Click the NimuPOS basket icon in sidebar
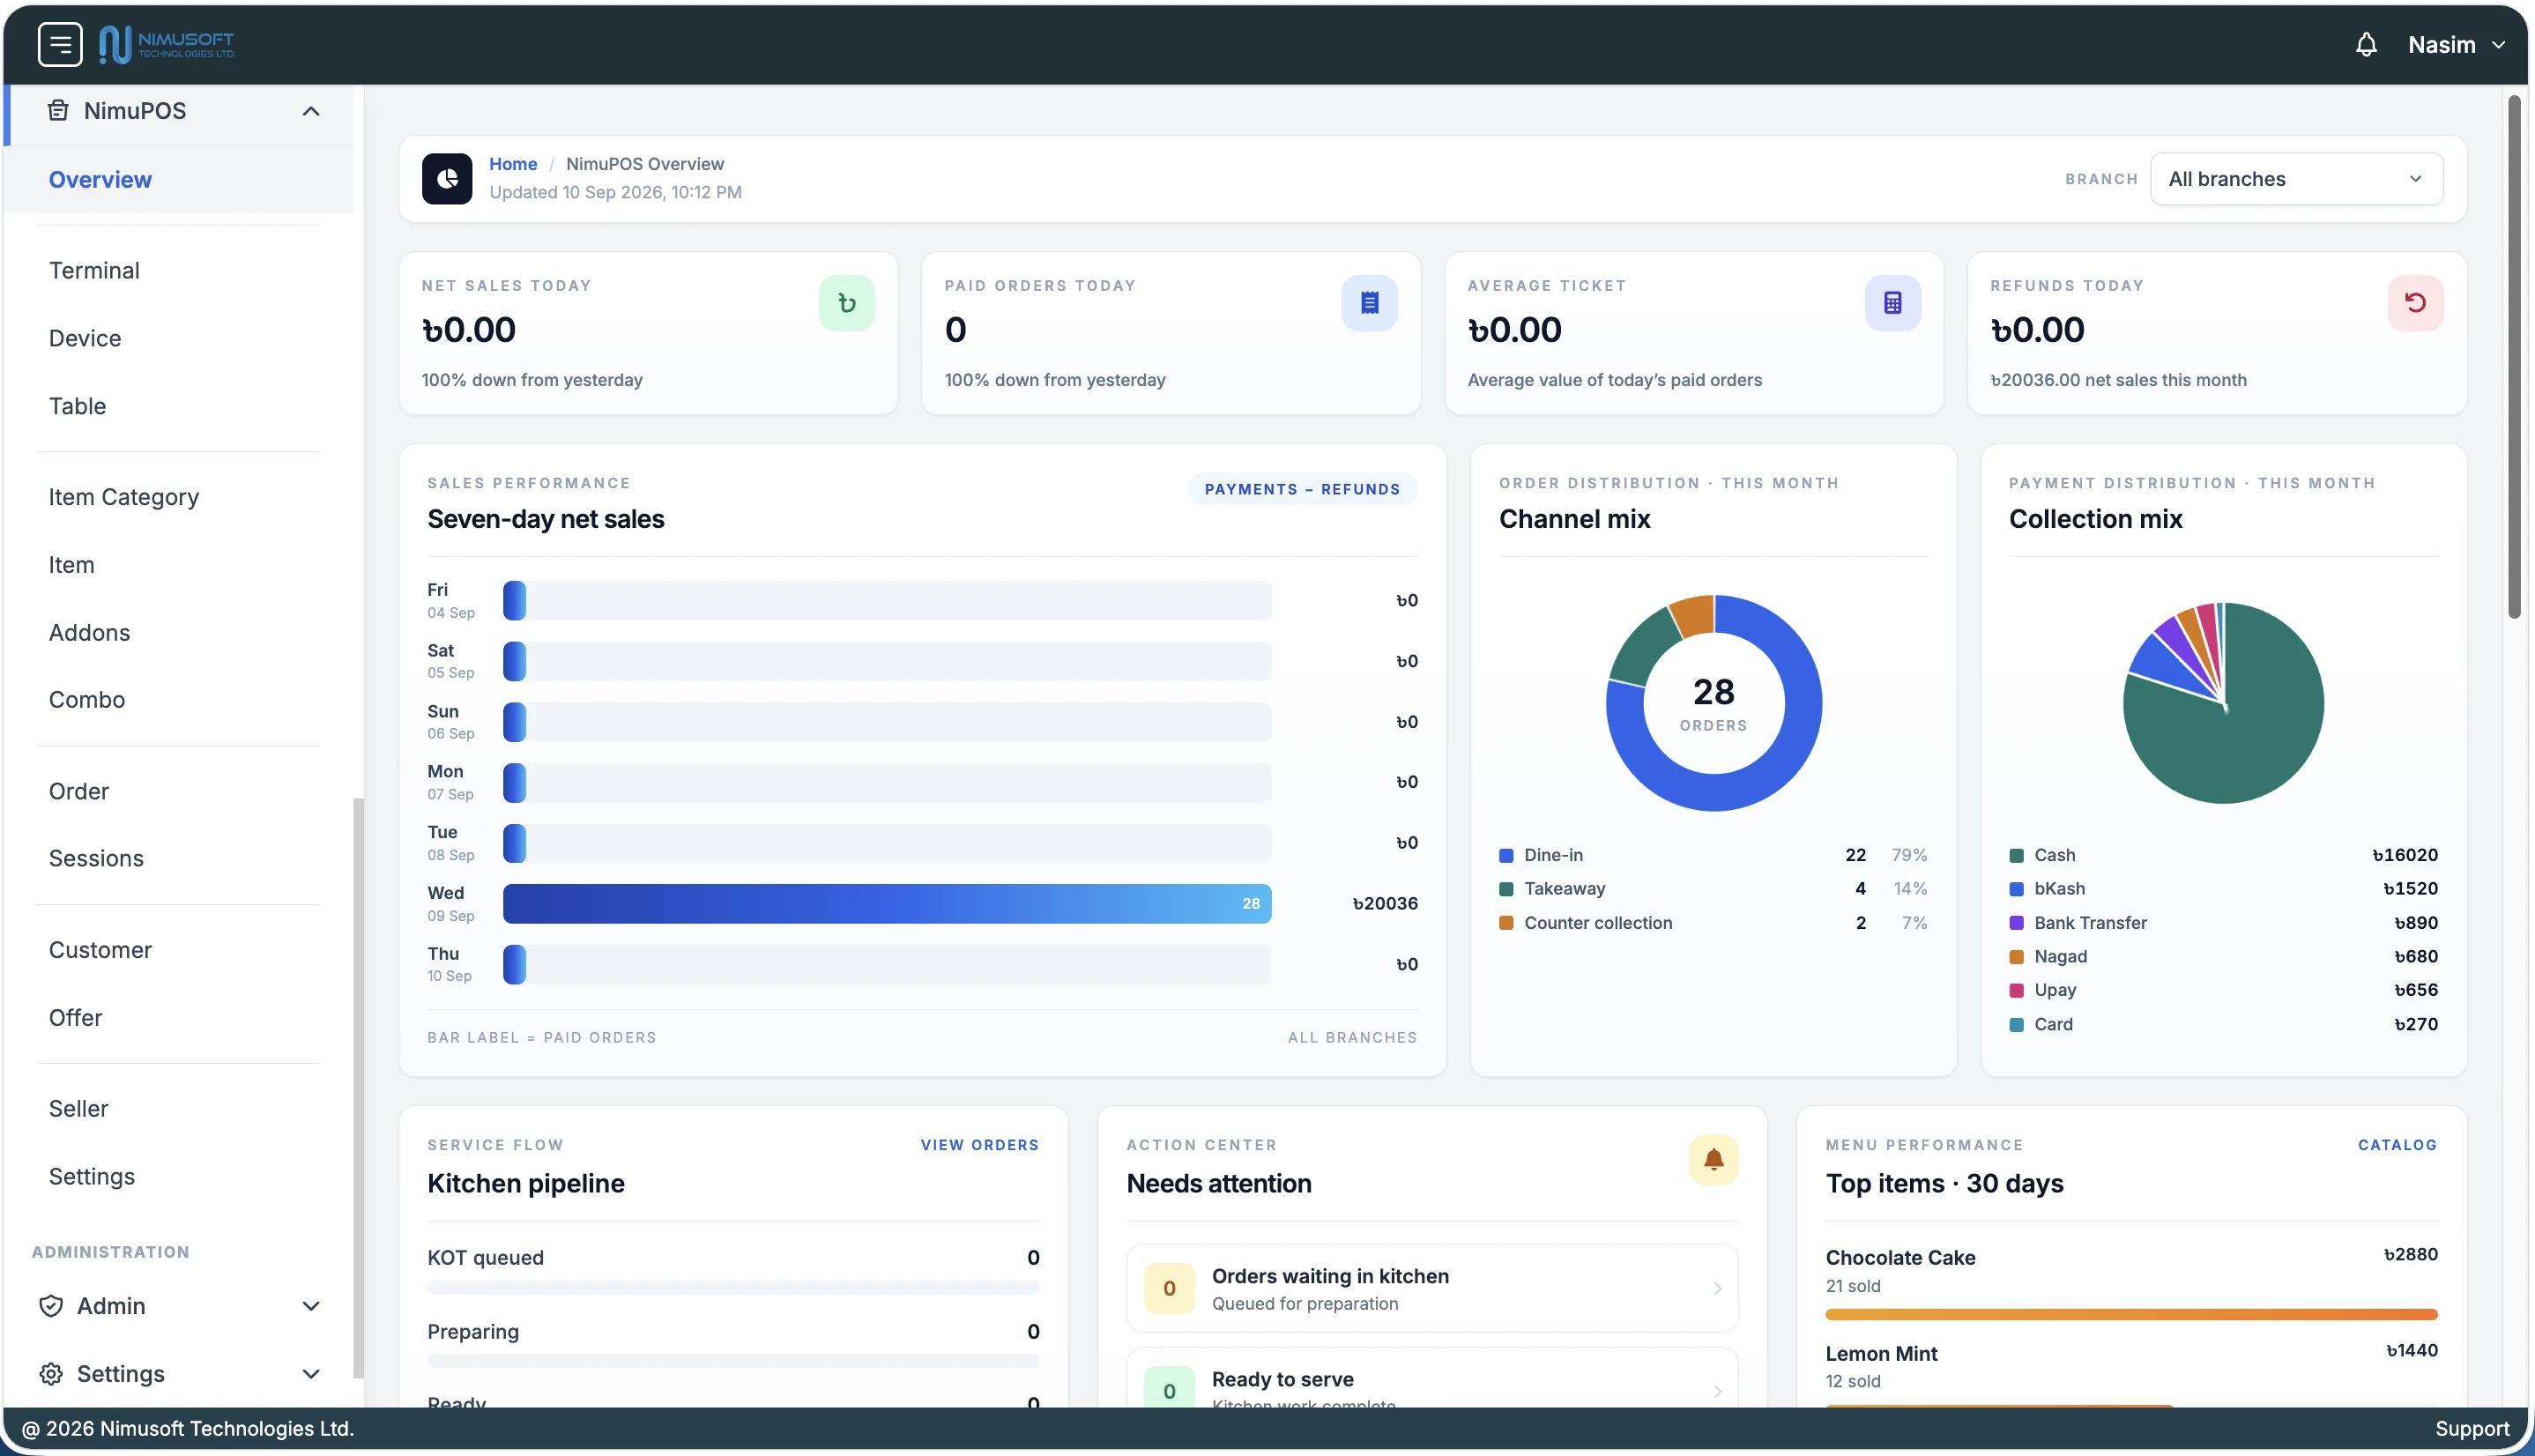This screenshot has height=1456, width=2535. click(58, 110)
